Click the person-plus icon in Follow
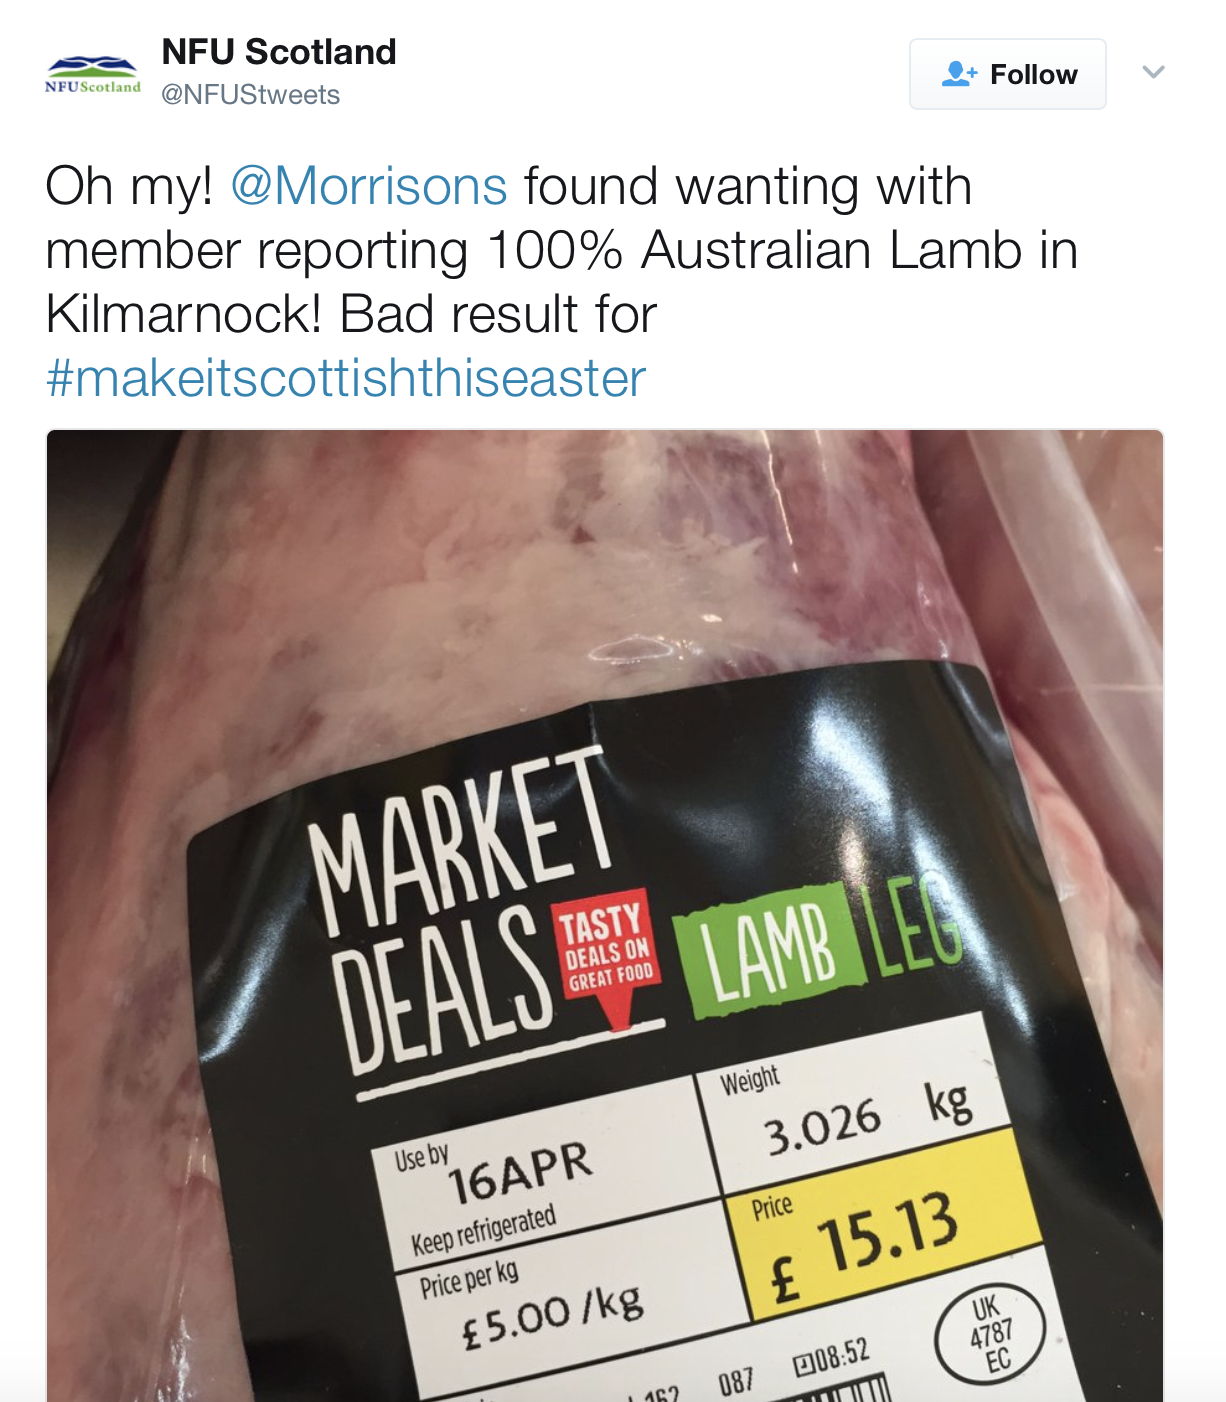 click(959, 74)
